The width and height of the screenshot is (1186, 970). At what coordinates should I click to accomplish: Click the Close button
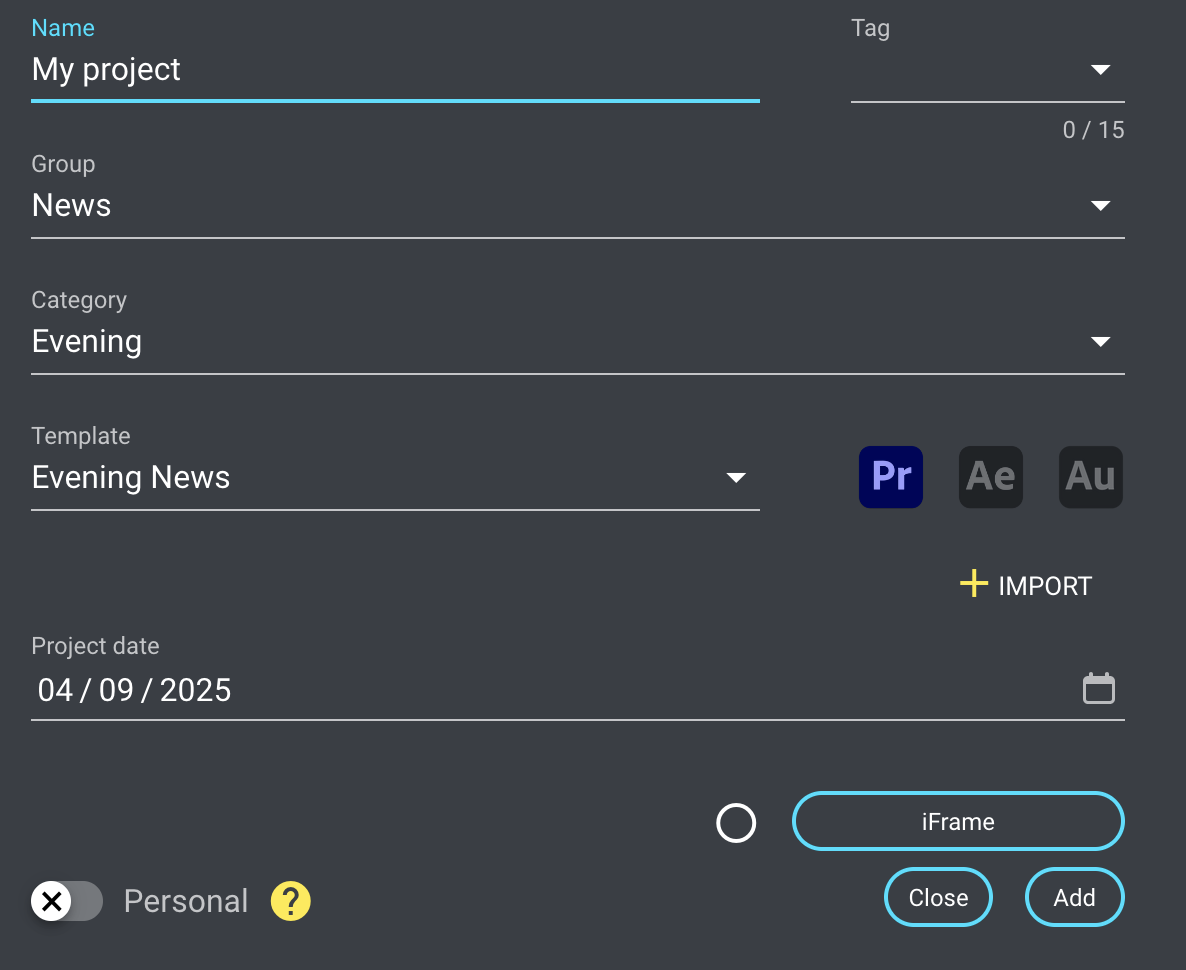coord(938,897)
